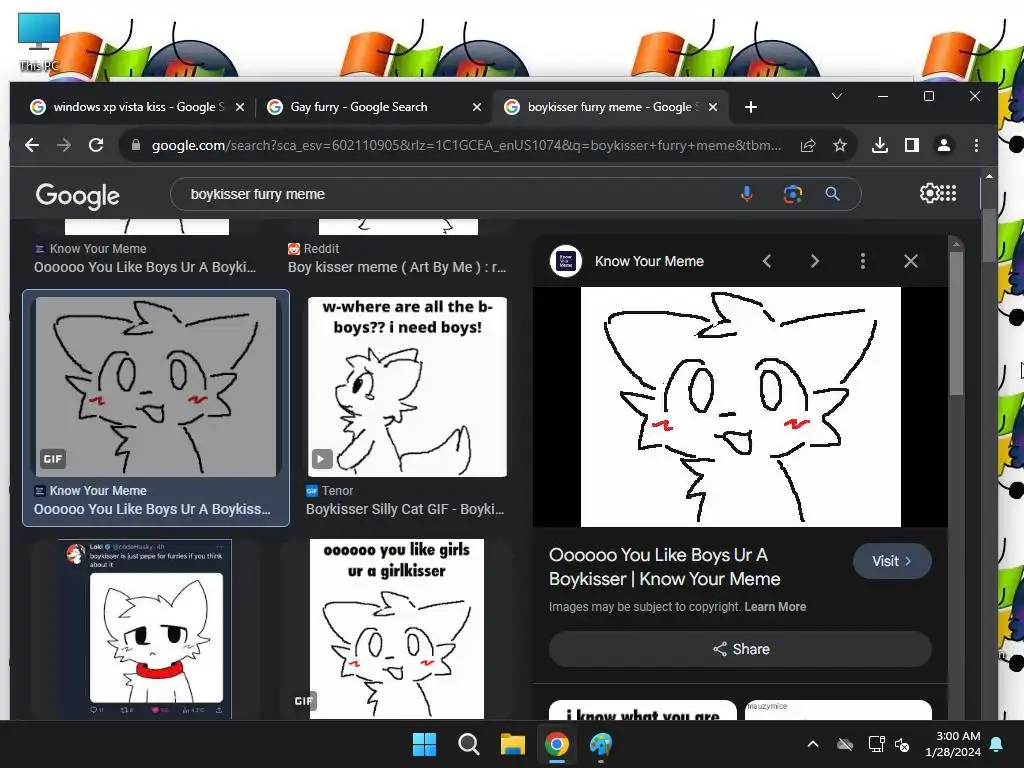Click the address bar URL
1024x768 pixels.
[x=466, y=145]
